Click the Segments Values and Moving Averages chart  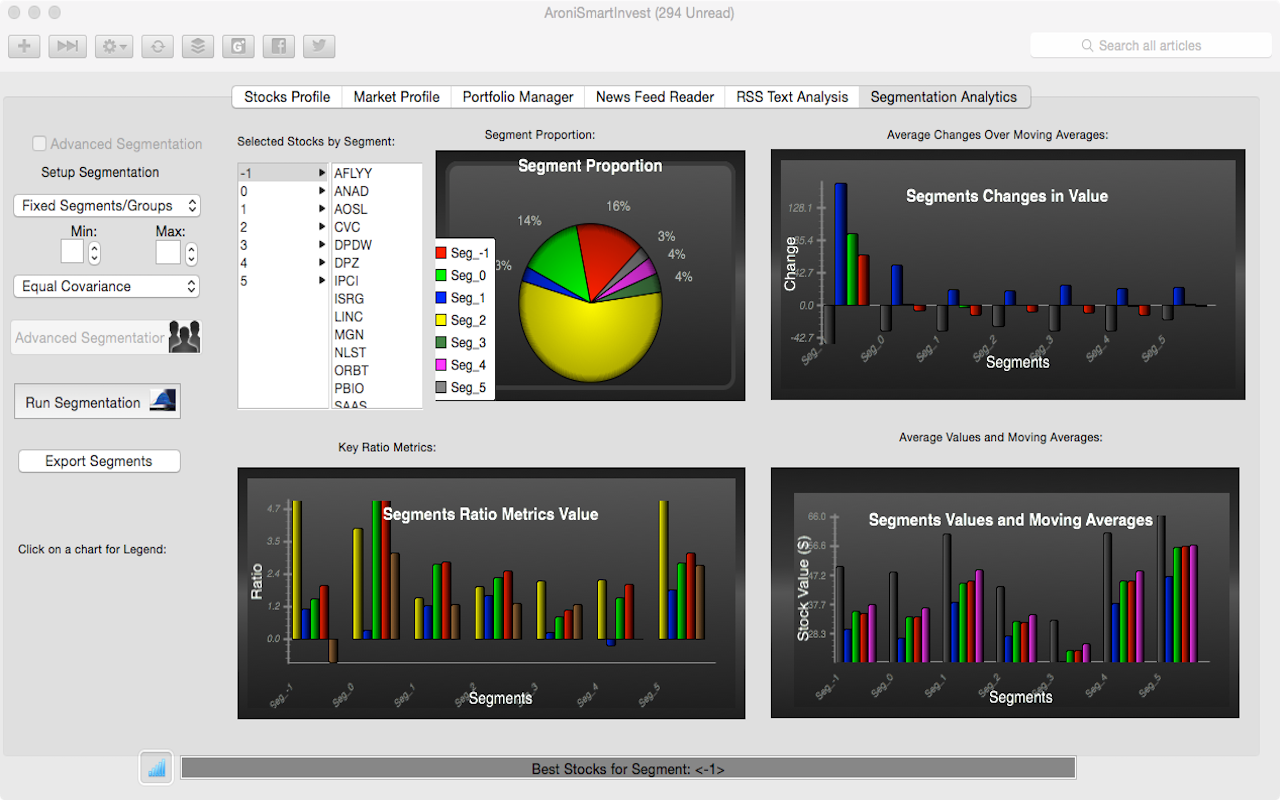point(1005,593)
